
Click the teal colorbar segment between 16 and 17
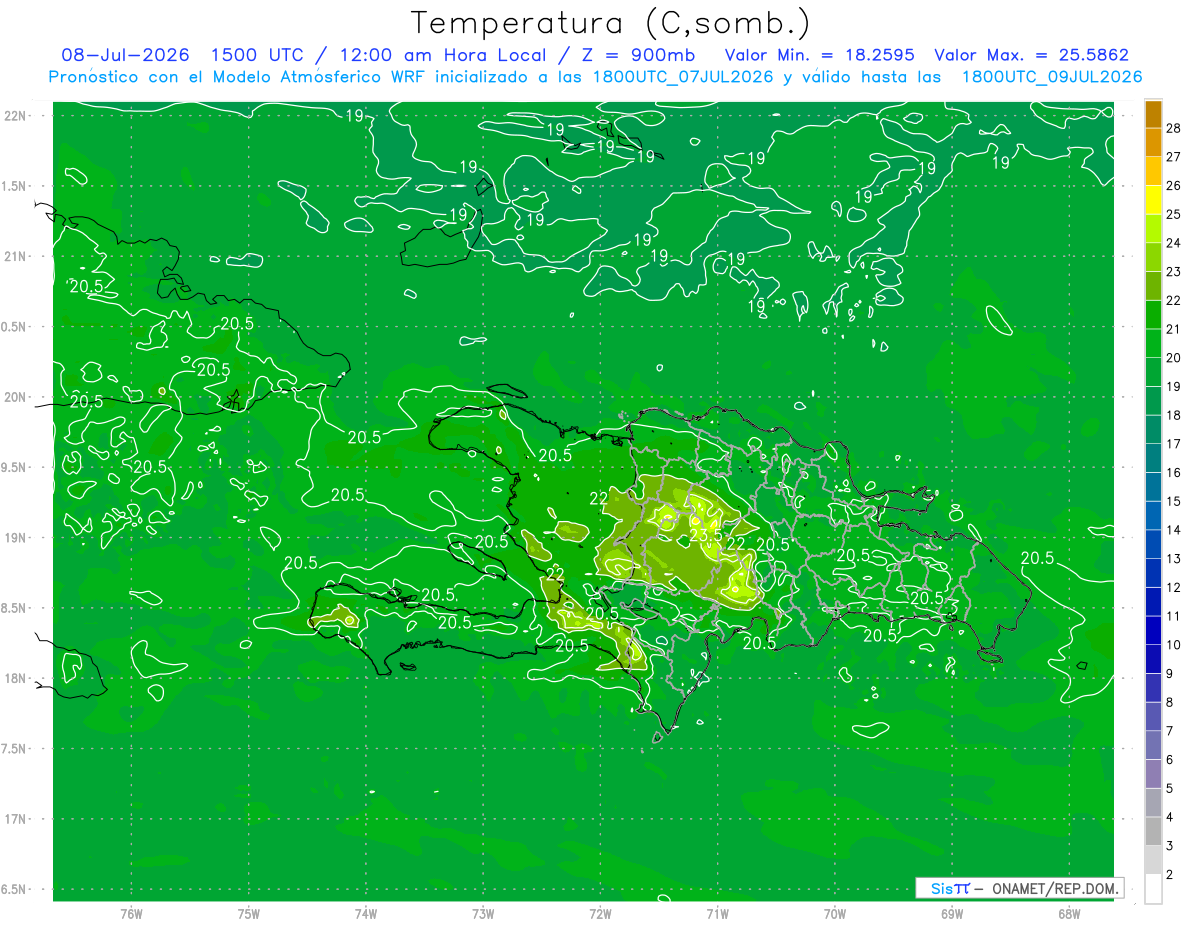tap(1153, 458)
